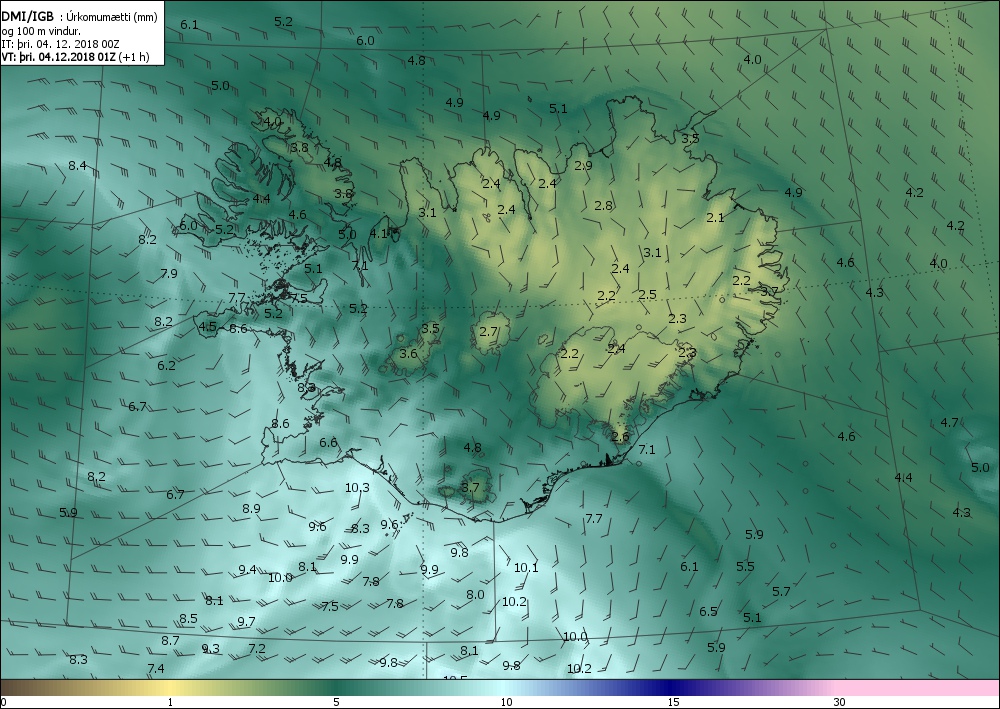Click the map value 10.3

click(x=357, y=488)
